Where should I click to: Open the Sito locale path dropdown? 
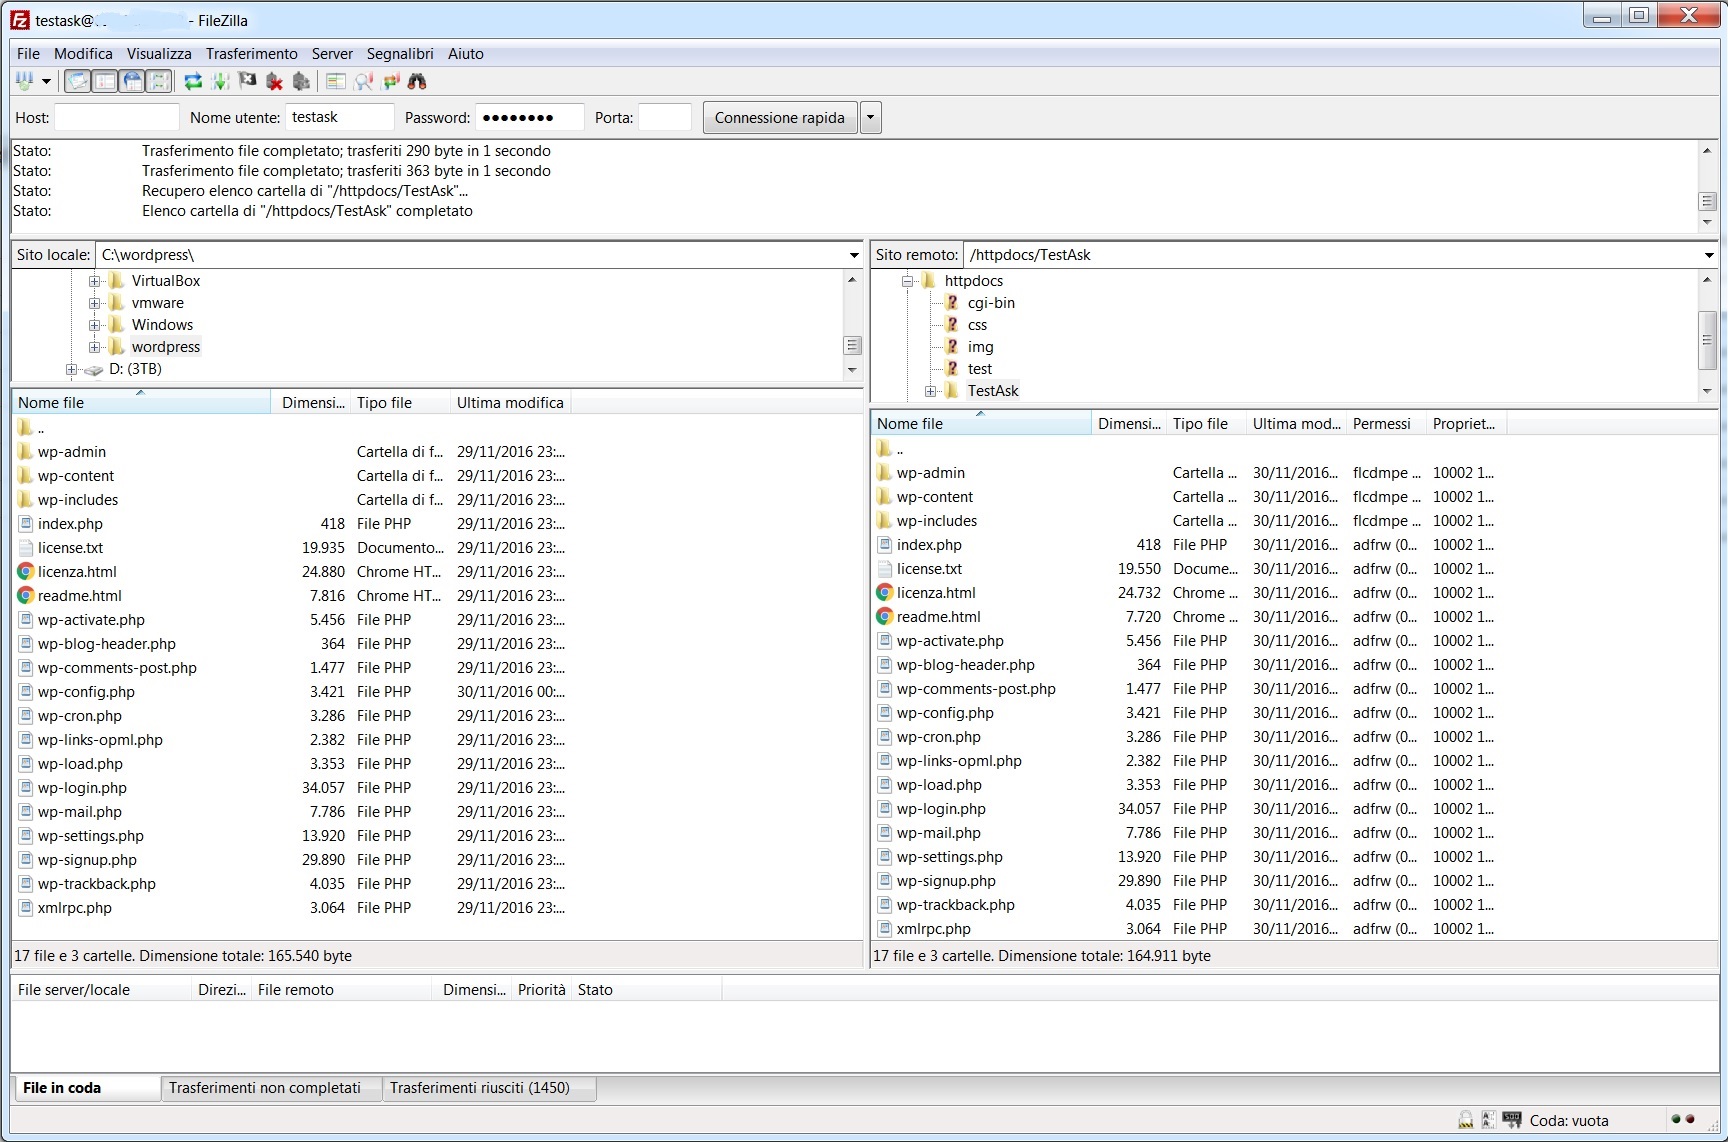[854, 255]
